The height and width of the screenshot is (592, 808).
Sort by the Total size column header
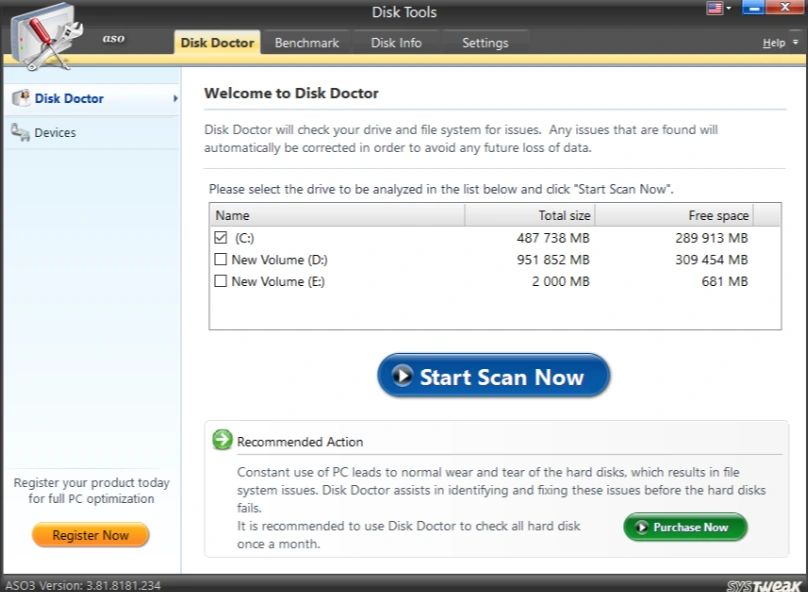click(x=530, y=215)
